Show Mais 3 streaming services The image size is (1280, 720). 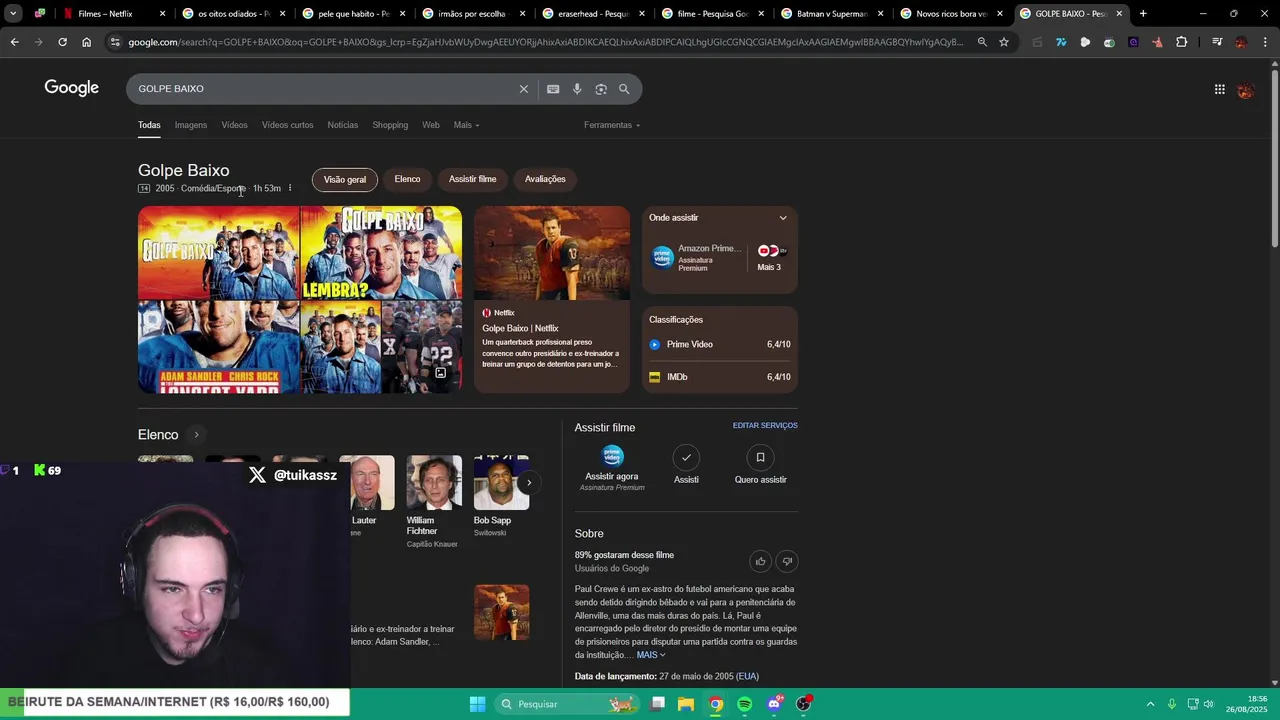pyautogui.click(x=769, y=258)
